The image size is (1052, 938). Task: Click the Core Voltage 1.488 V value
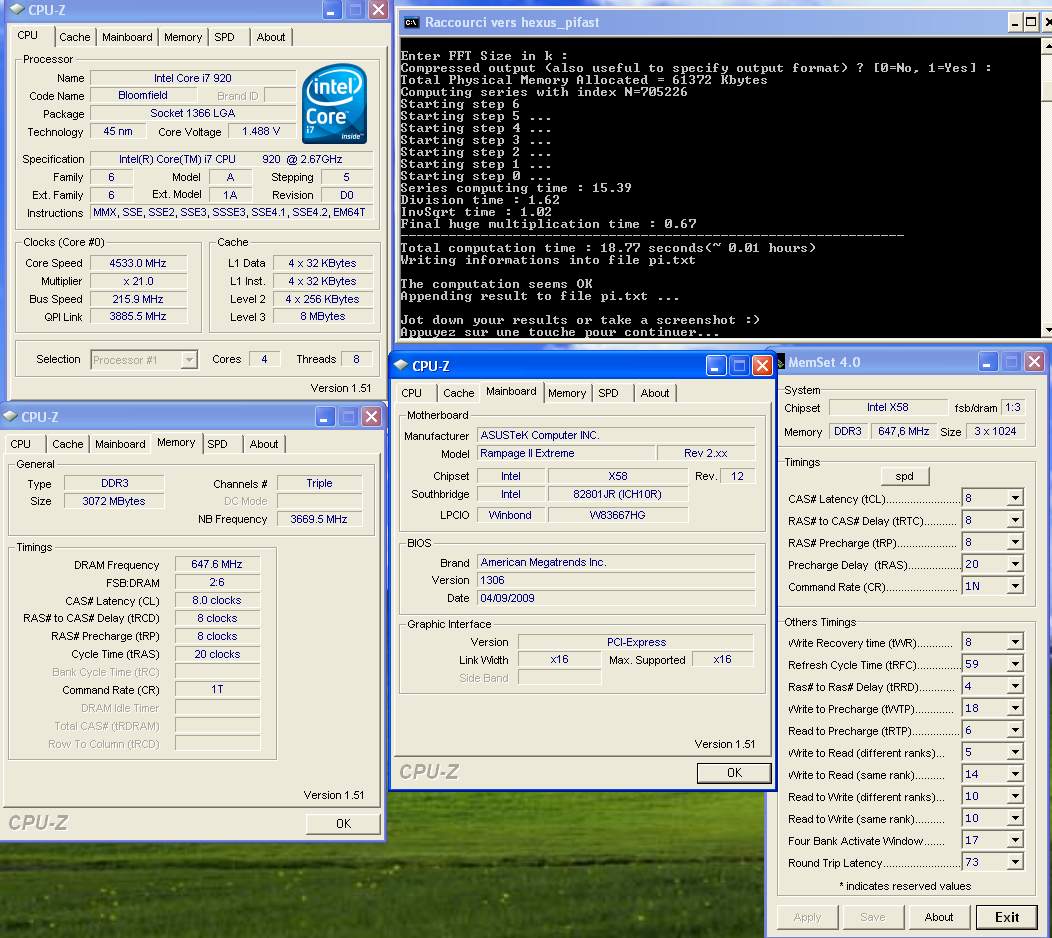coord(260,132)
